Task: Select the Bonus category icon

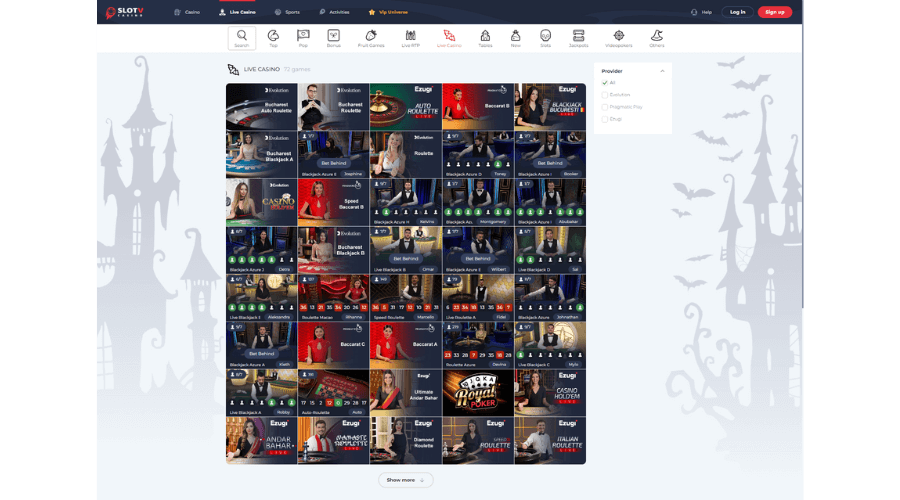Action: click(333, 38)
